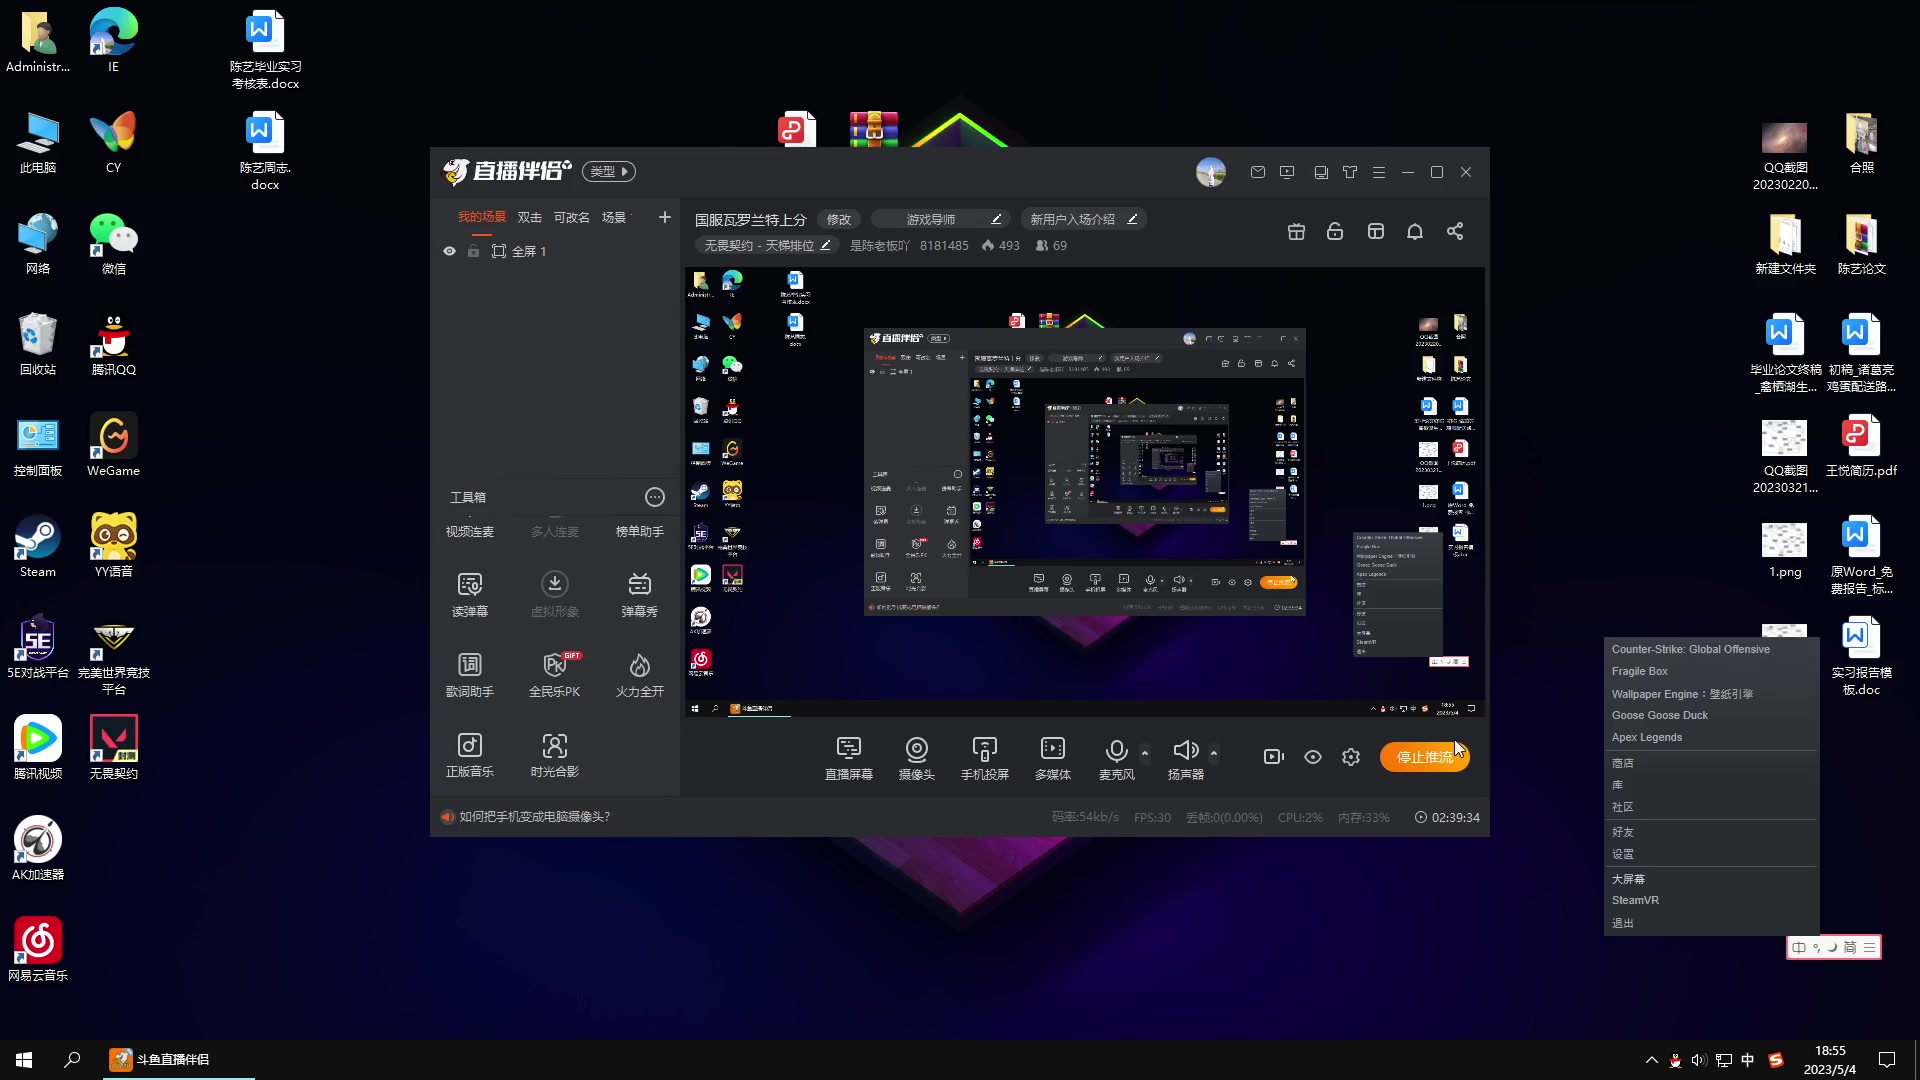Start recording with the video record icon
The height and width of the screenshot is (1080, 1920).
click(1273, 757)
